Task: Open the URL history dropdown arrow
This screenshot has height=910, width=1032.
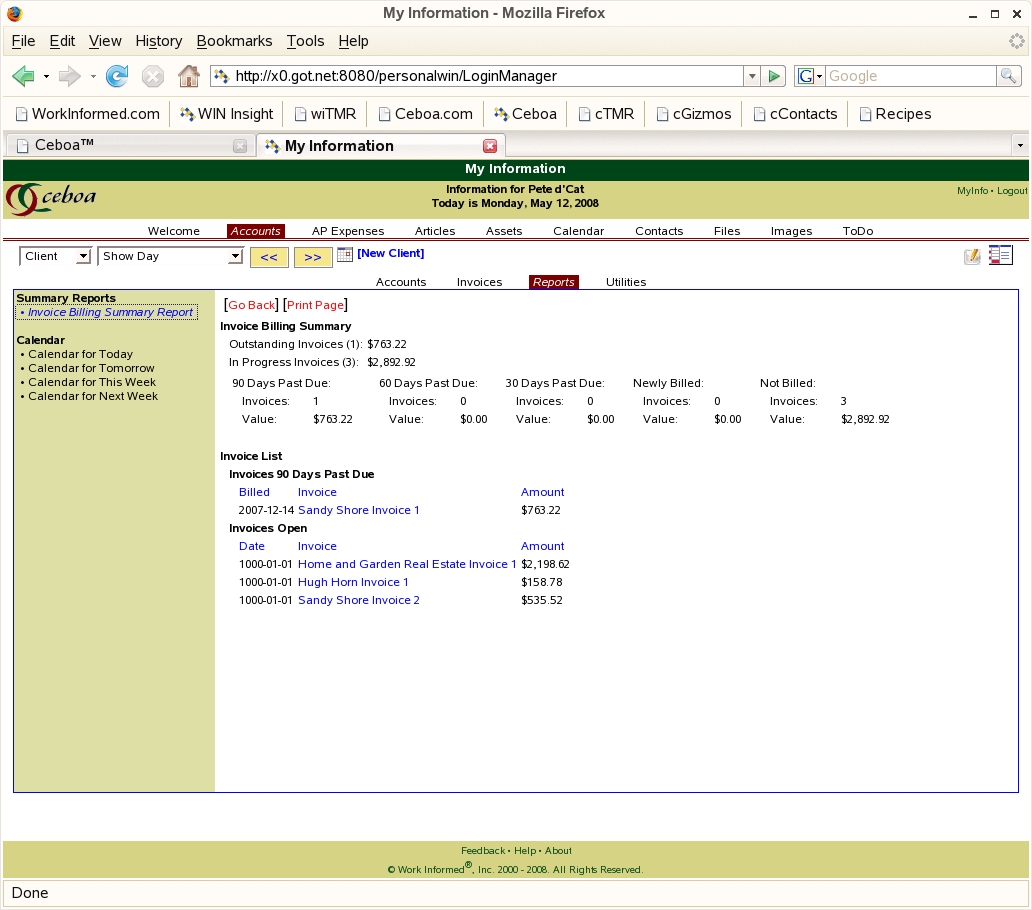Action: pos(751,76)
